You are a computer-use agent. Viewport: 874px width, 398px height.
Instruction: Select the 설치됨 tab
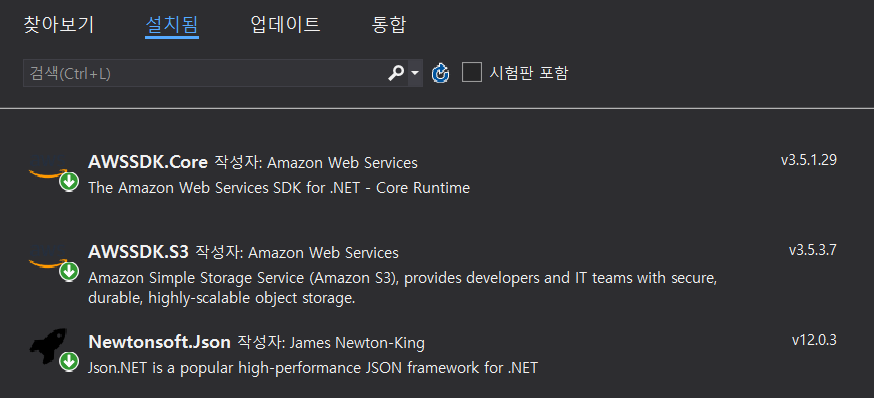(172, 25)
